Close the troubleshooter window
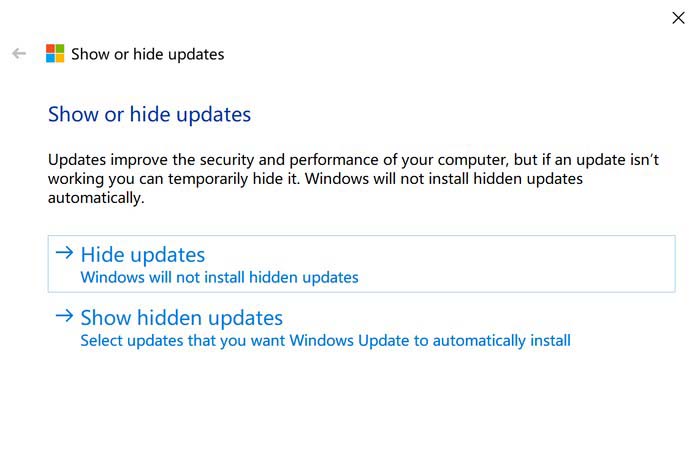The width and height of the screenshot is (700, 457). pos(678,18)
